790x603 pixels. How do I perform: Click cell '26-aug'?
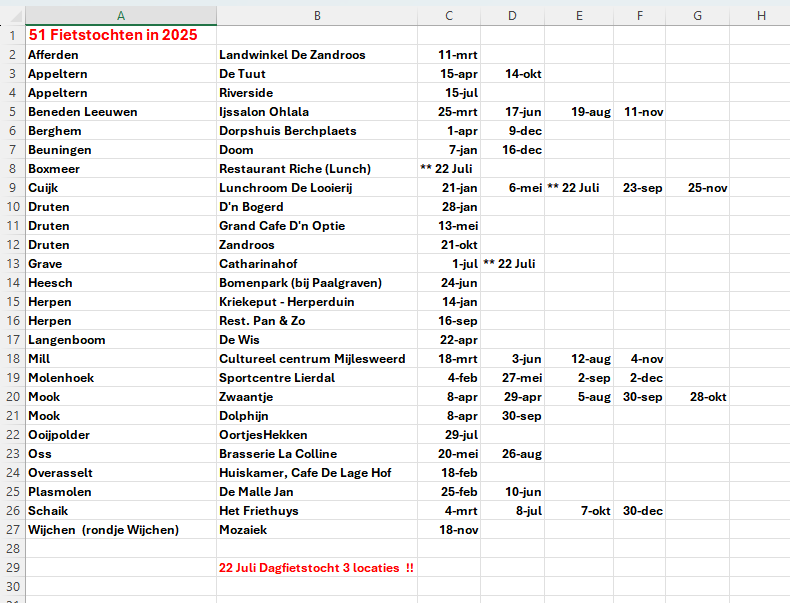pos(512,454)
